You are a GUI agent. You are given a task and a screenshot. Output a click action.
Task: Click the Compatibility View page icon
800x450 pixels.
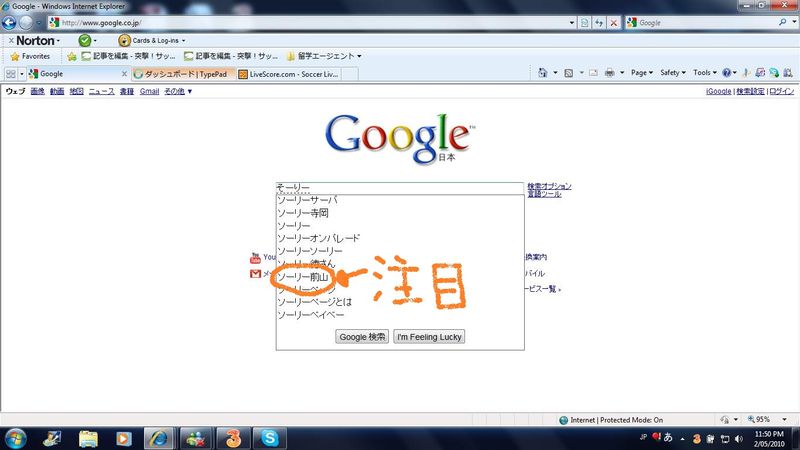click(585, 23)
